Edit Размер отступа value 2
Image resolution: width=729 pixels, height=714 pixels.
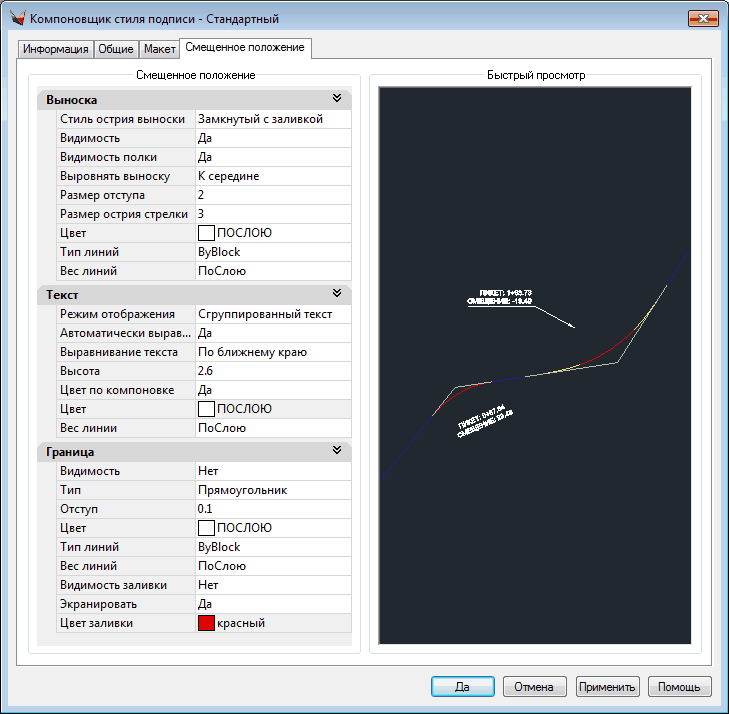[x=273, y=195]
